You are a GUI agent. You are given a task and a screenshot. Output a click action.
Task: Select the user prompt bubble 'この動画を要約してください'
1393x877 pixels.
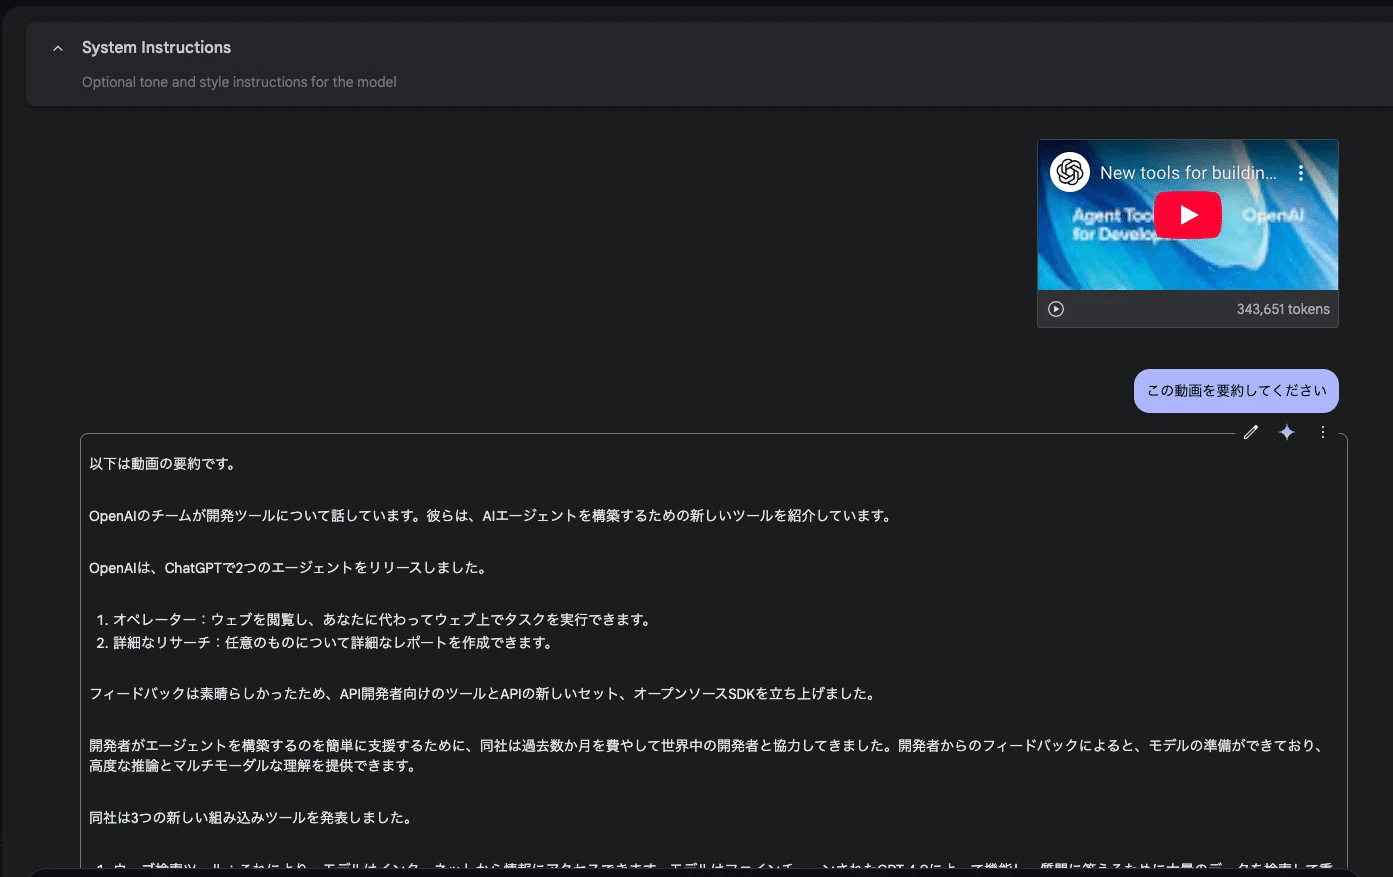pyautogui.click(x=1236, y=391)
